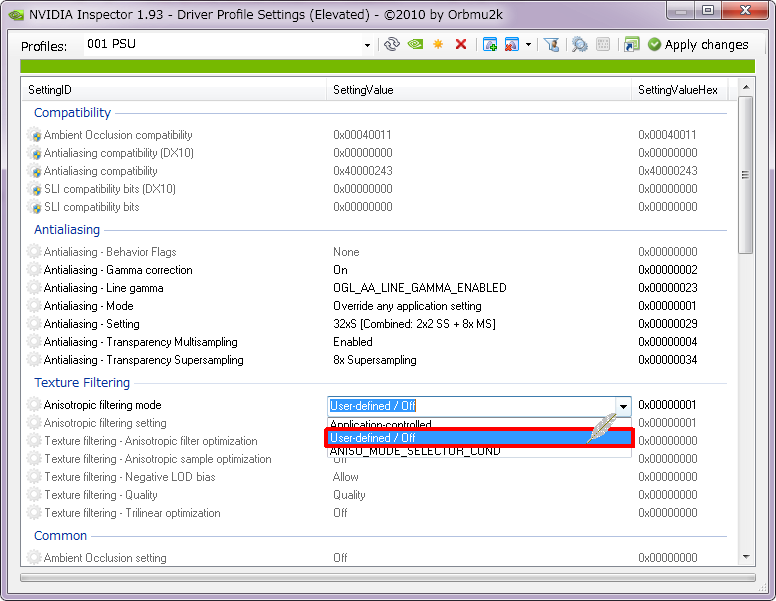The image size is (776, 601).
Task: Select the hex value 0x00000034
Action: pyautogui.click(x=668, y=360)
